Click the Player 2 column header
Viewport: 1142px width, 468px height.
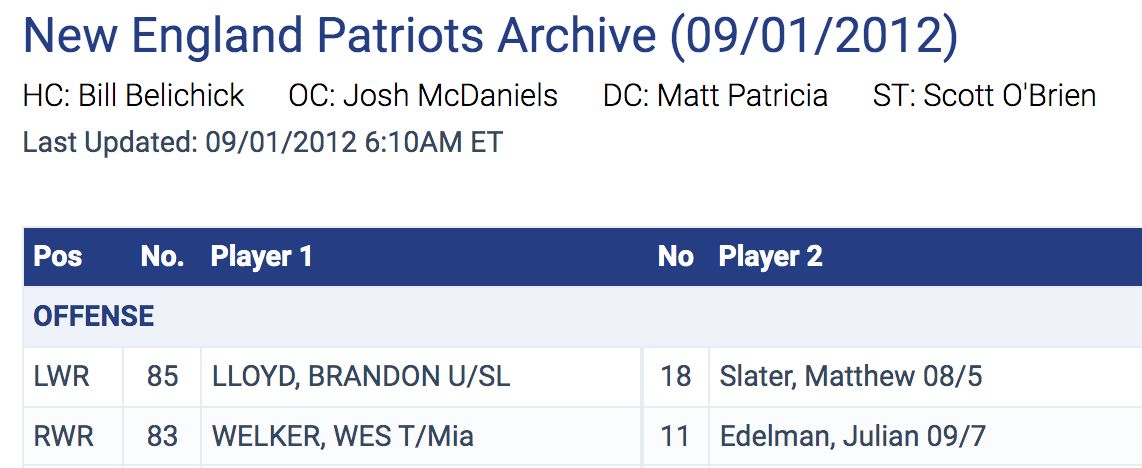pyautogui.click(x=770, y=257)
